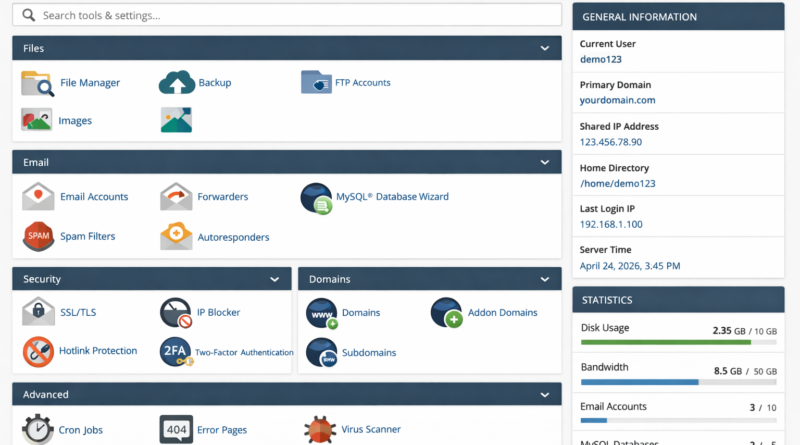Click the Images icon in Files
The height and width of the screenshot is (445, 800).
(x=36, y=120)
